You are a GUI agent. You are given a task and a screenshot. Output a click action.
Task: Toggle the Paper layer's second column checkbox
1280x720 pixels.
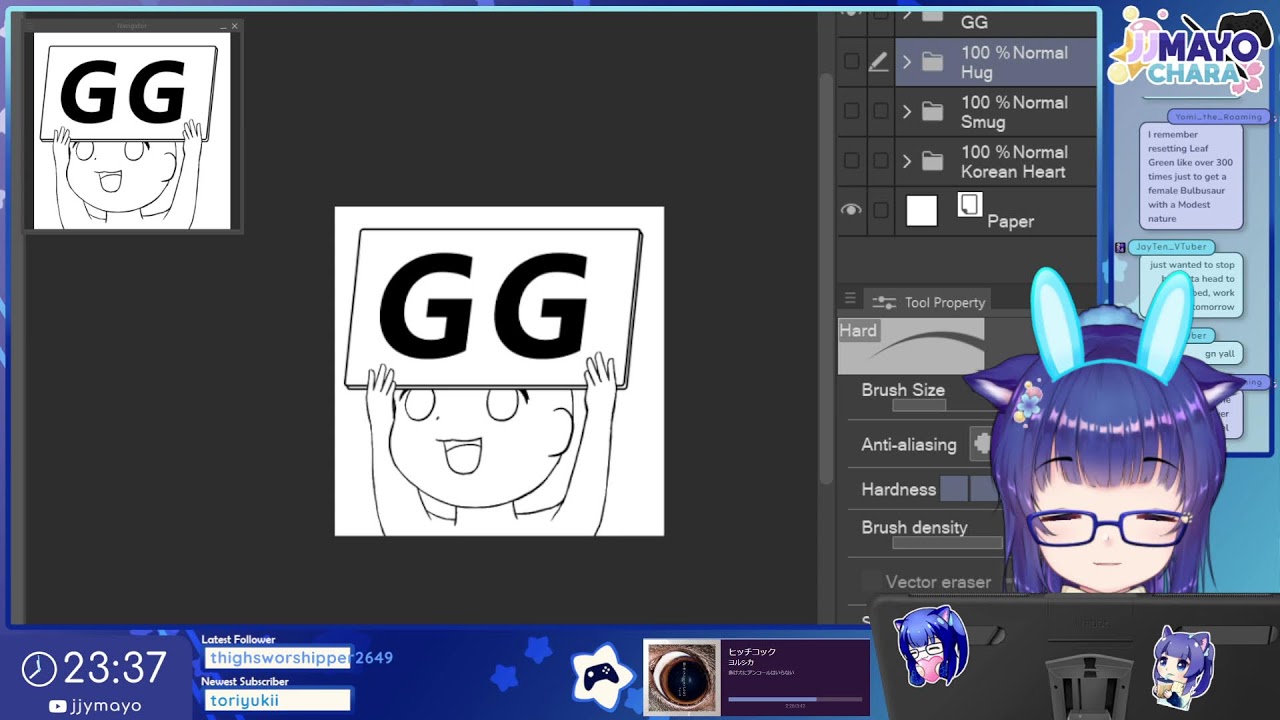point(880,210)
